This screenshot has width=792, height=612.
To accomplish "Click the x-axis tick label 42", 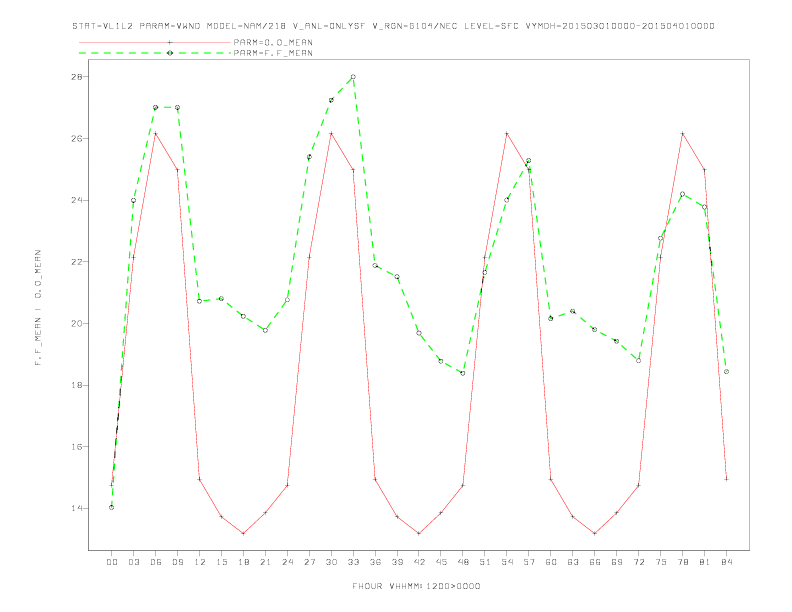I will tap(419, 562).
